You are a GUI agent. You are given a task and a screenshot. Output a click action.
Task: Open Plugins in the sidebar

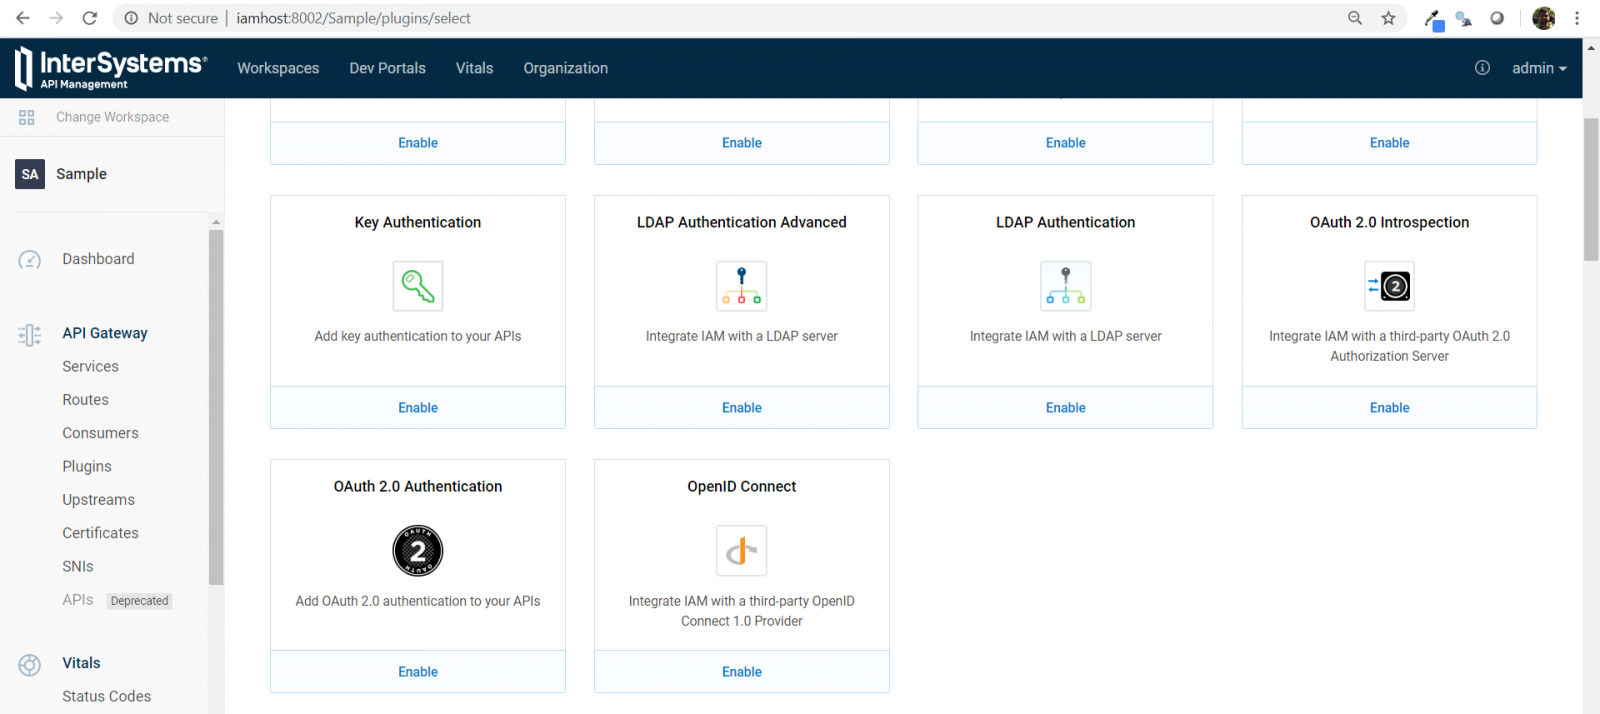click(x=87, y=466)
